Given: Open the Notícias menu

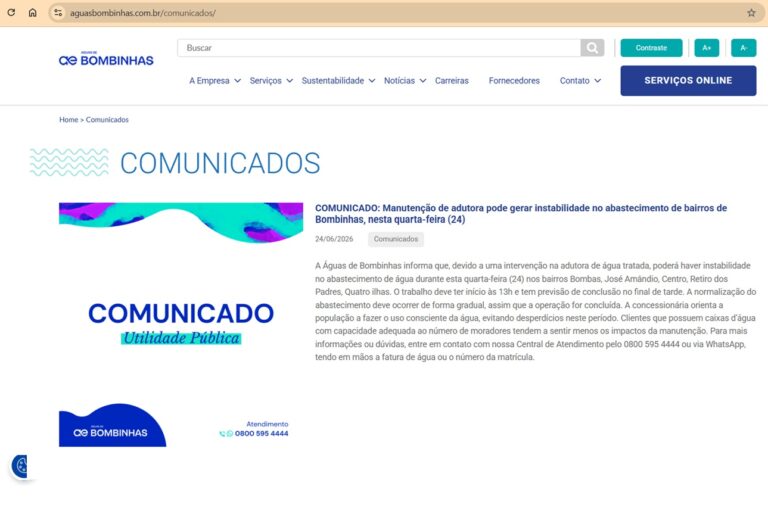Looking at the screenshot, I should 399,81.
